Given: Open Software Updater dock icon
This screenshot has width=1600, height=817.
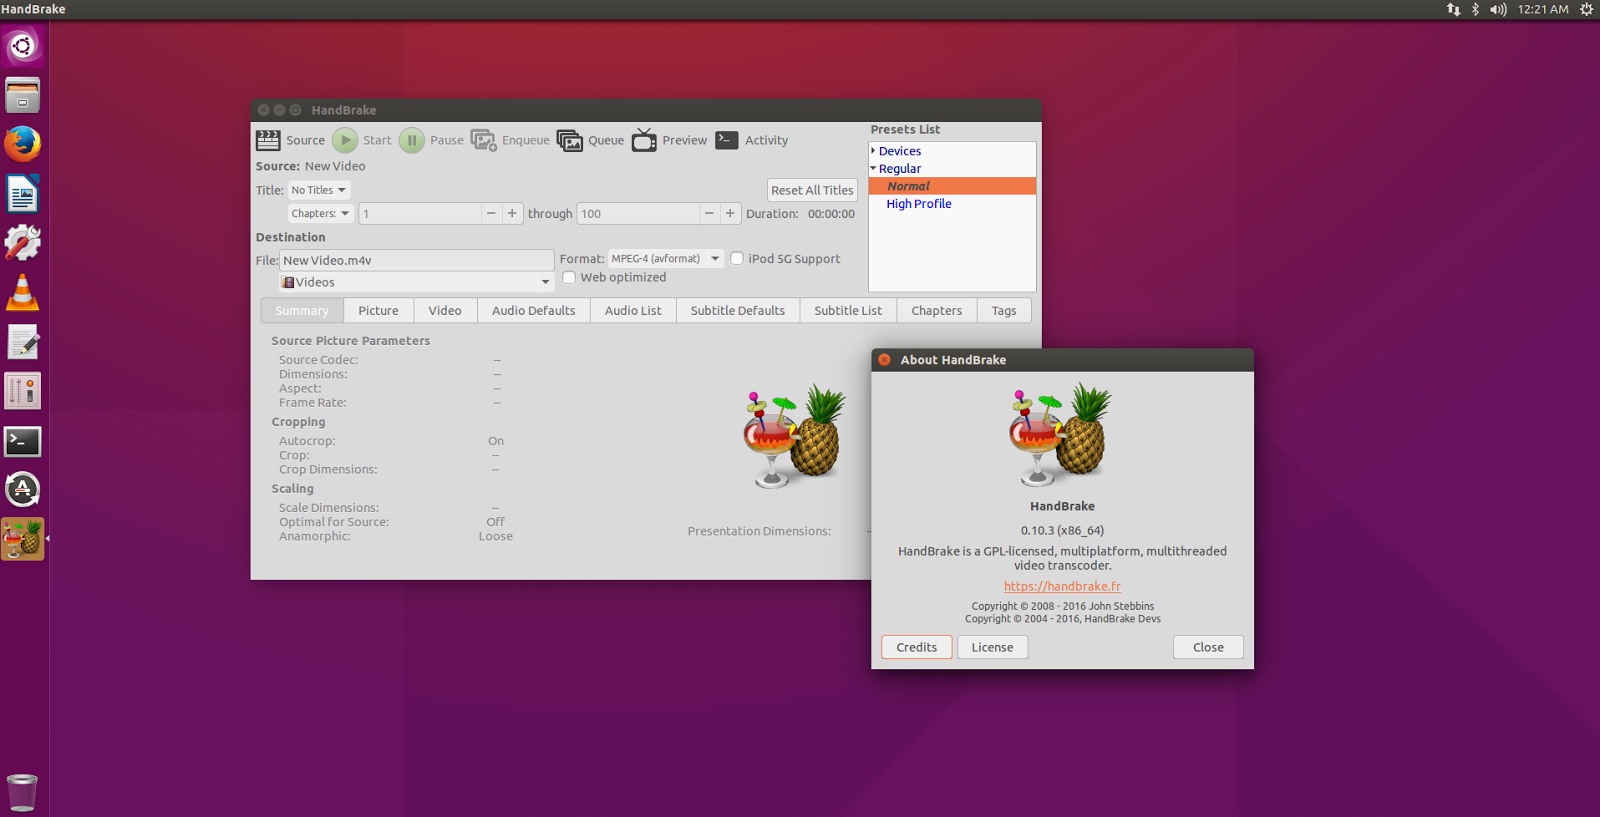Looking at the screenshot, I should pos(22,490).
